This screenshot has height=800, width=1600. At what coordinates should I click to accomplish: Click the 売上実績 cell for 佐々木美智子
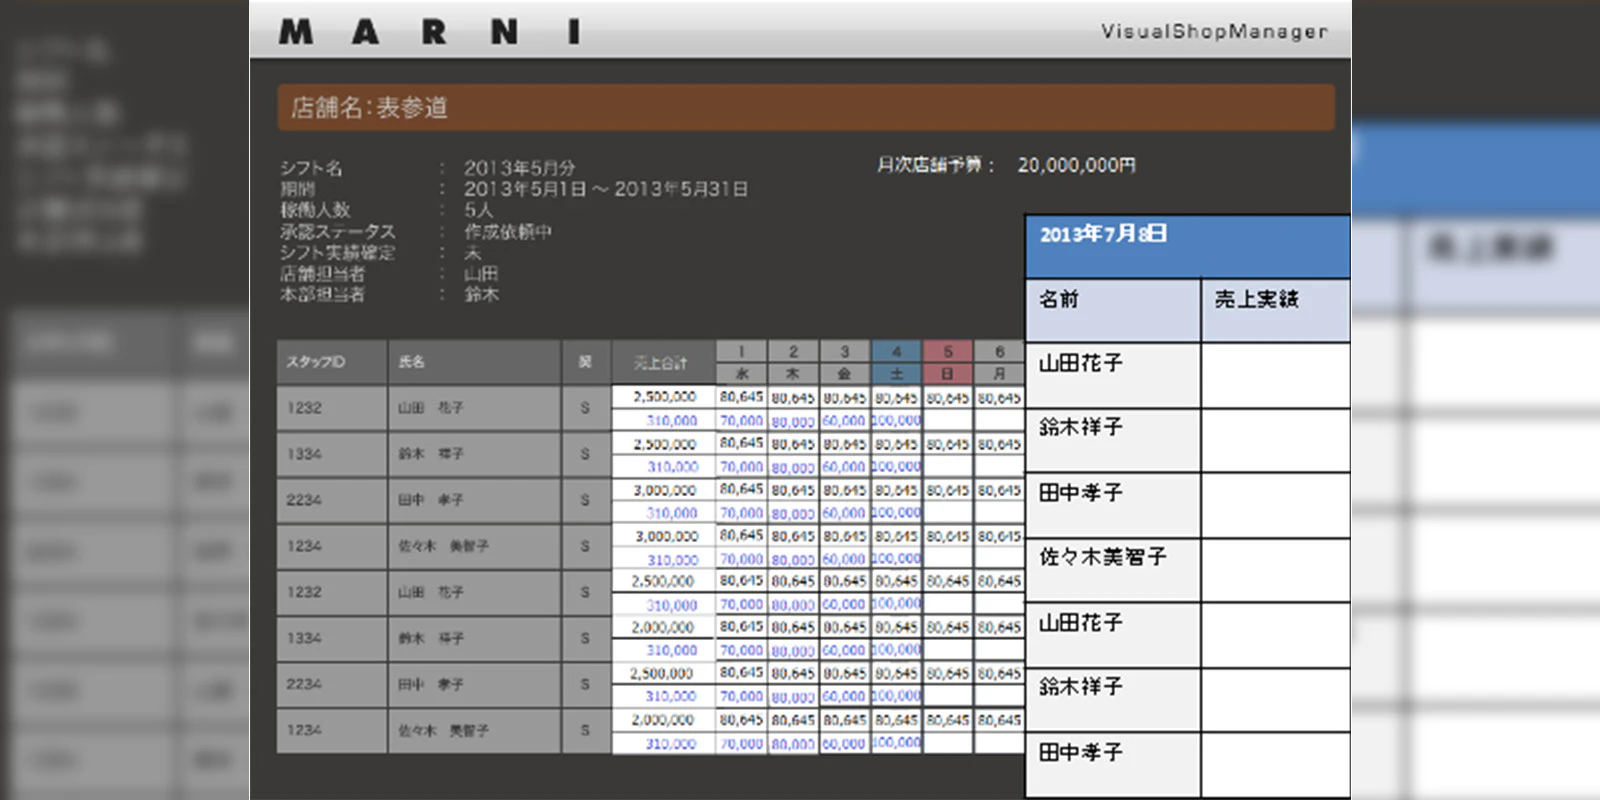tap(1275, 570)
